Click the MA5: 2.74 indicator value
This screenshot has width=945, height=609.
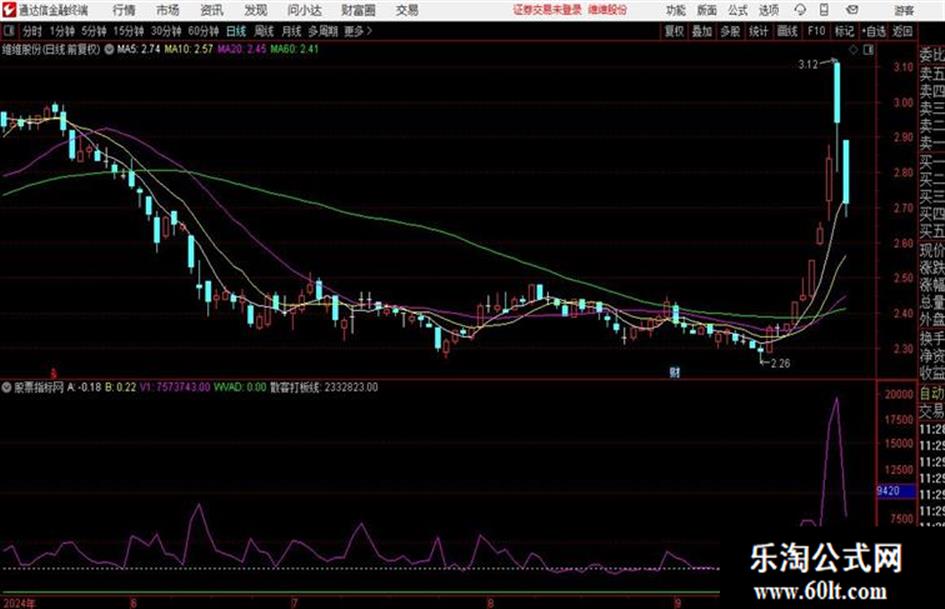(x=139, y=49)
